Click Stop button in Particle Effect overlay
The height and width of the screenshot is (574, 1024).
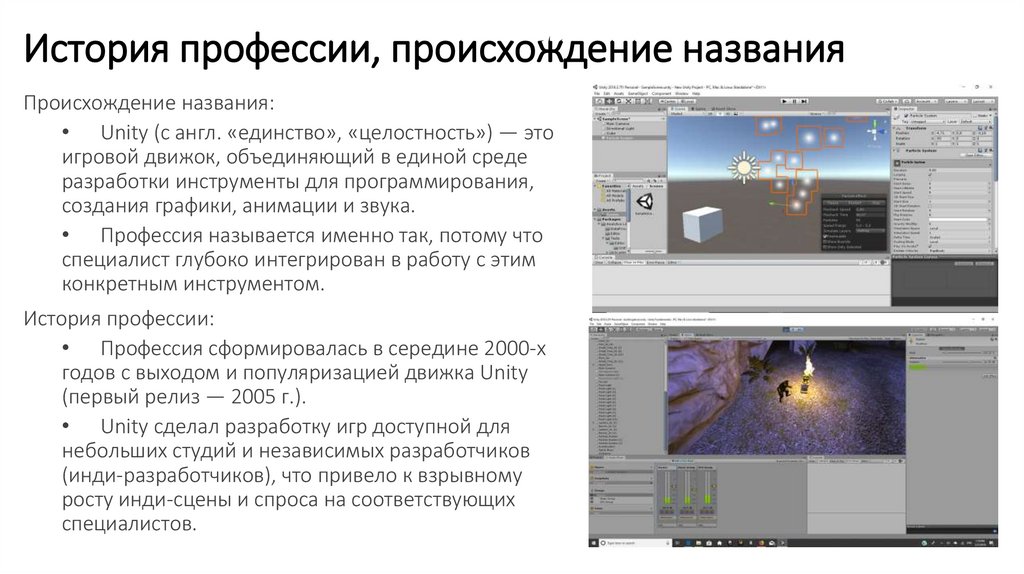click(x=876, y=202)
